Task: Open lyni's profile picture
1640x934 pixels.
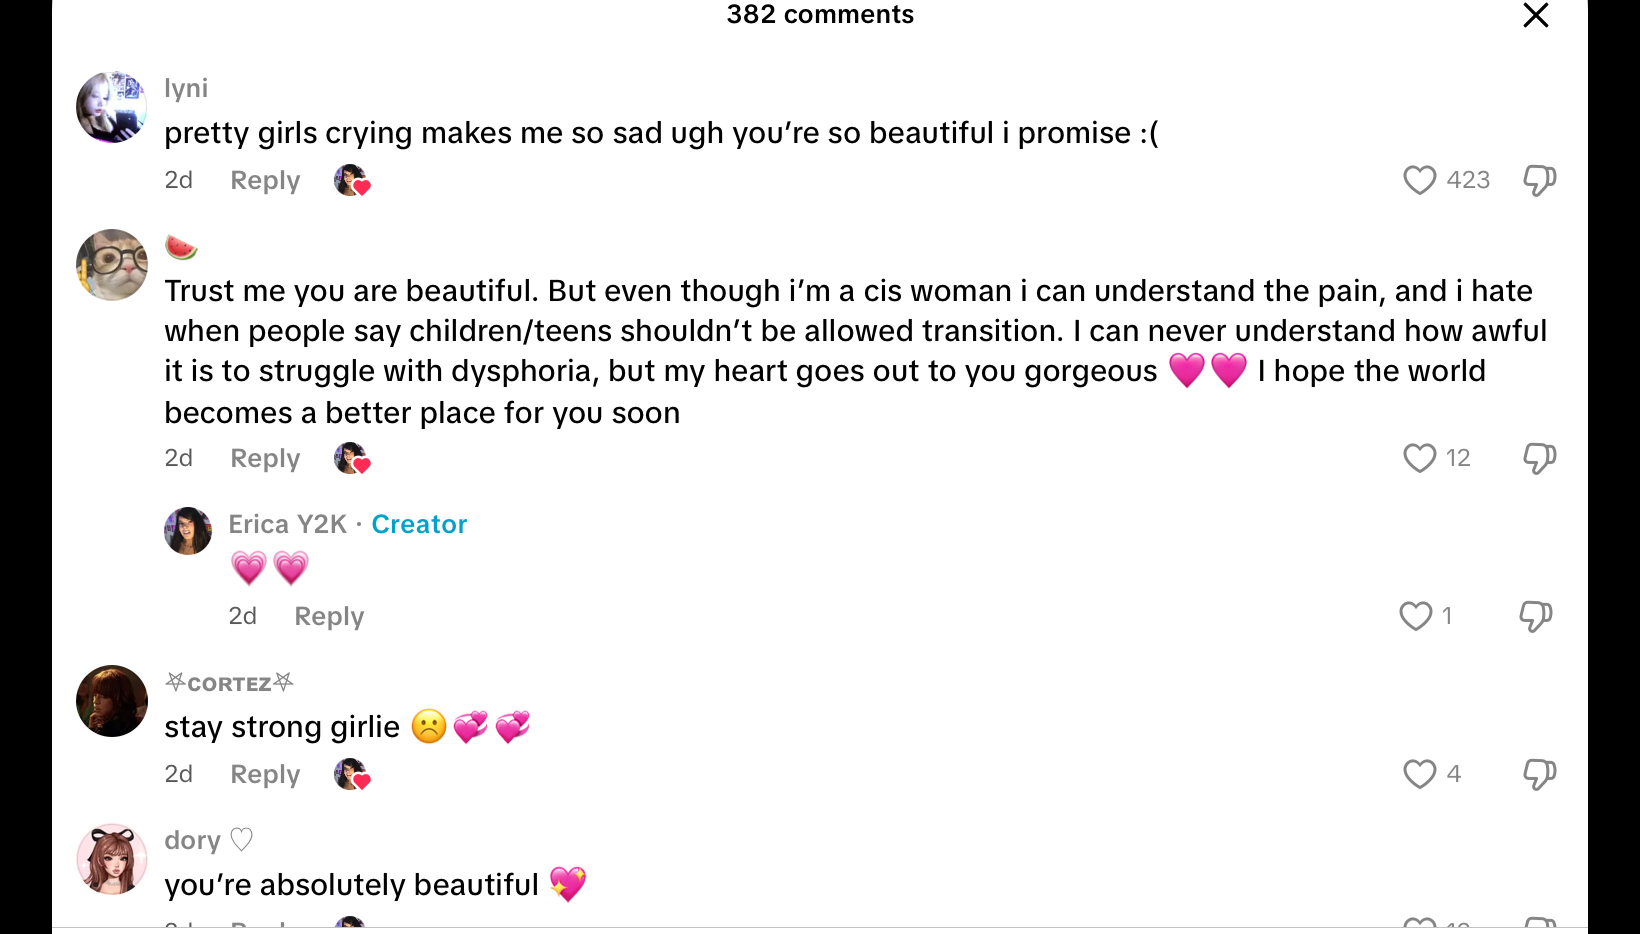Action: point(112,107)
